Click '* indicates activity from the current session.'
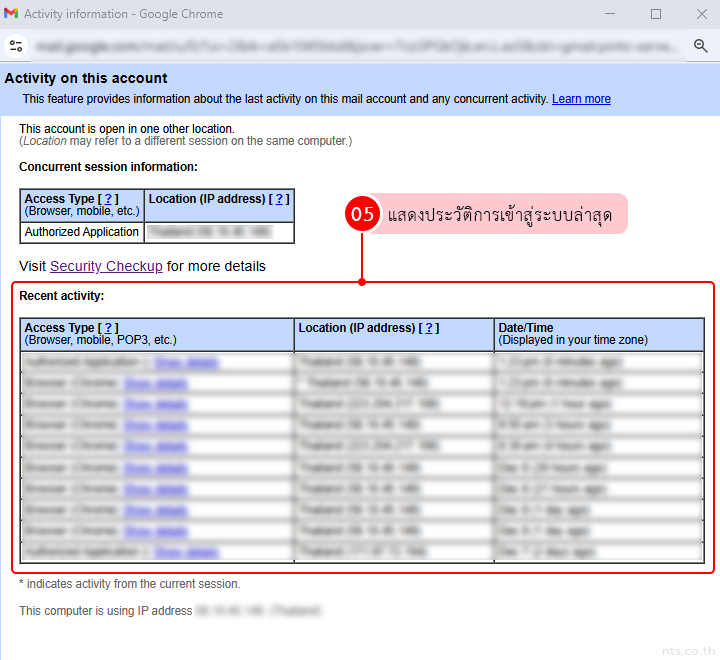The width and height of the screenshot is (720, 660). 129,584
